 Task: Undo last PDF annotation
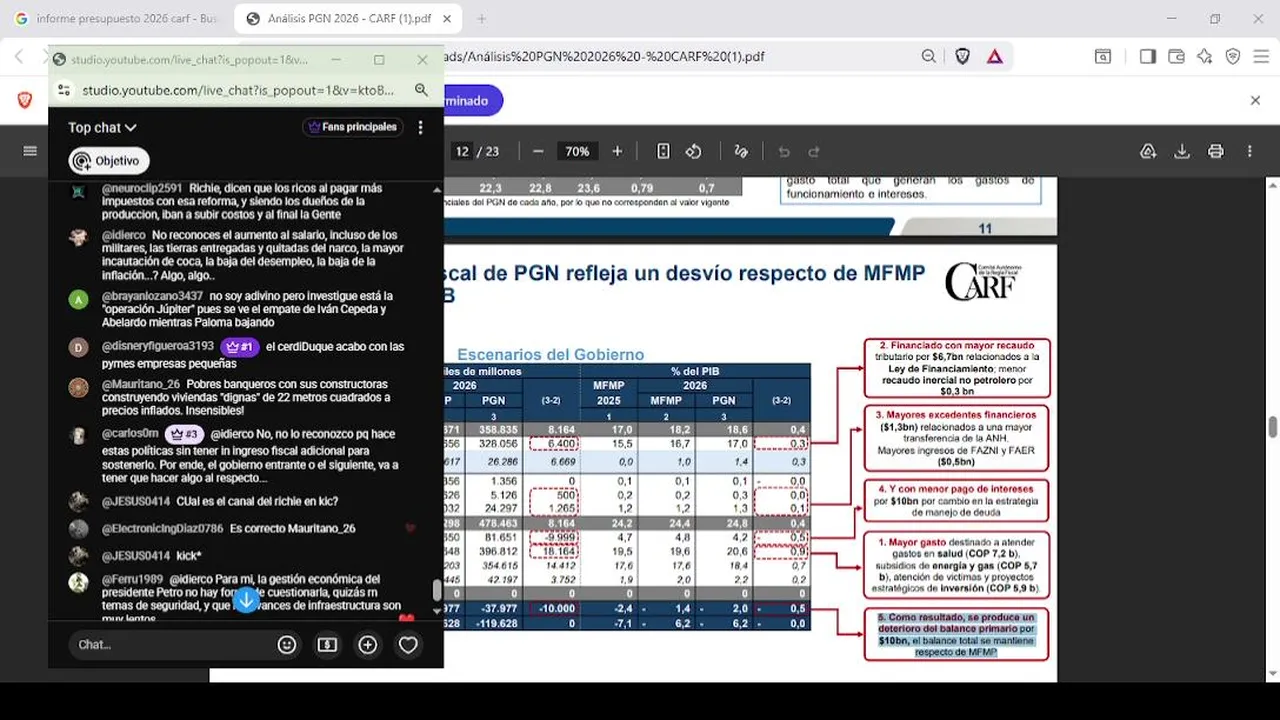click(x=784, y=151)
